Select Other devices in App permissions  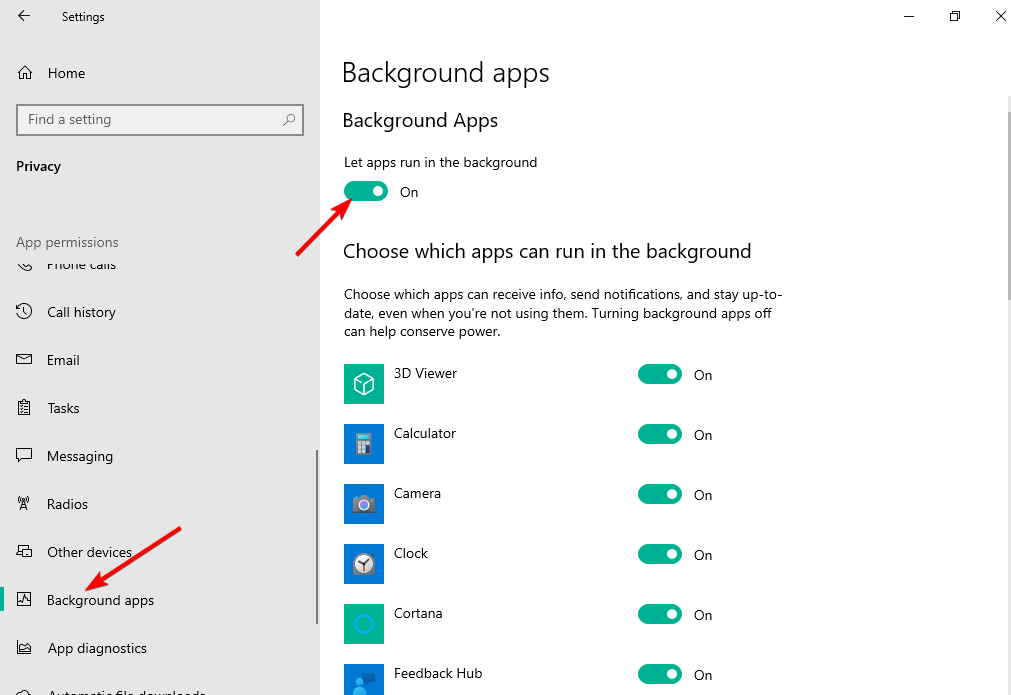89,551
